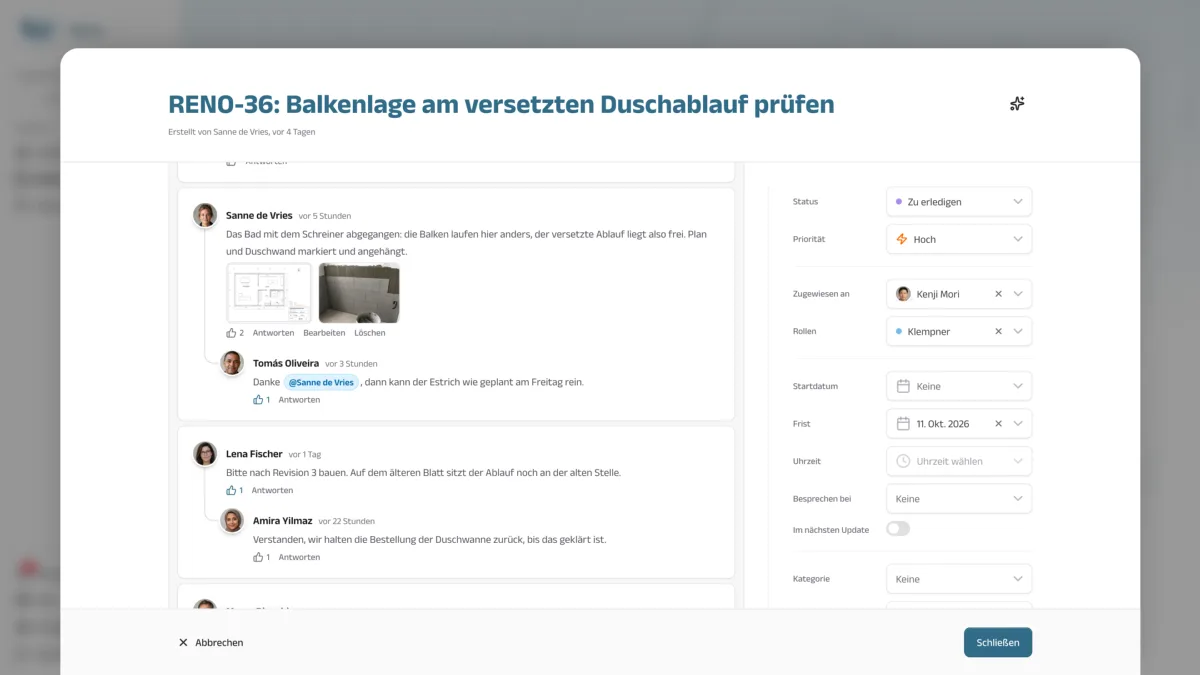This screenshot has height=675, width=1200.
Task: Open the Kategorie dropdown
Action: point(959,579)
